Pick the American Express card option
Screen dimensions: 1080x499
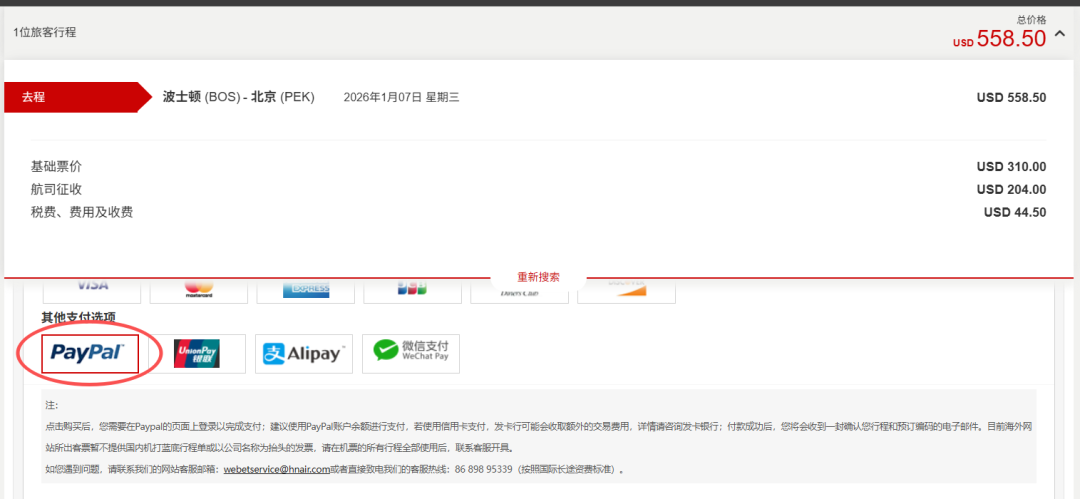(x=306, y=290)
